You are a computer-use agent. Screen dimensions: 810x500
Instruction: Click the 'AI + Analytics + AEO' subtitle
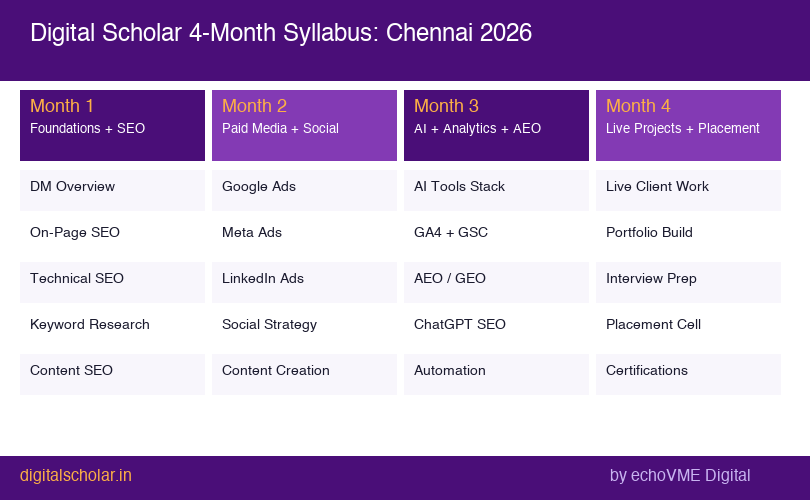point(477,128)
